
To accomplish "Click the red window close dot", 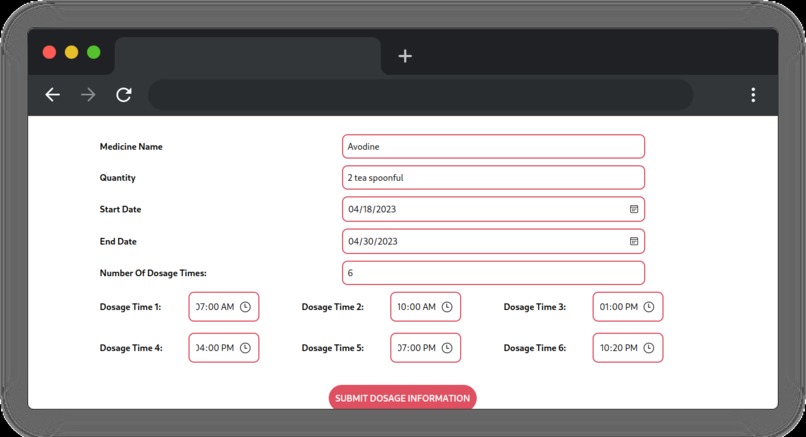I will point(49,52).
